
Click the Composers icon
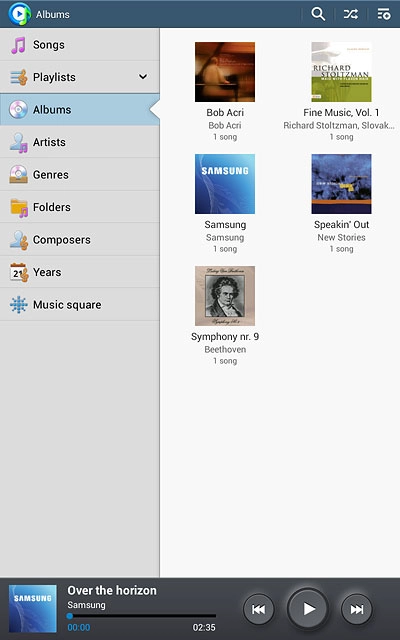pyautogui.click(x=19, y=240)
